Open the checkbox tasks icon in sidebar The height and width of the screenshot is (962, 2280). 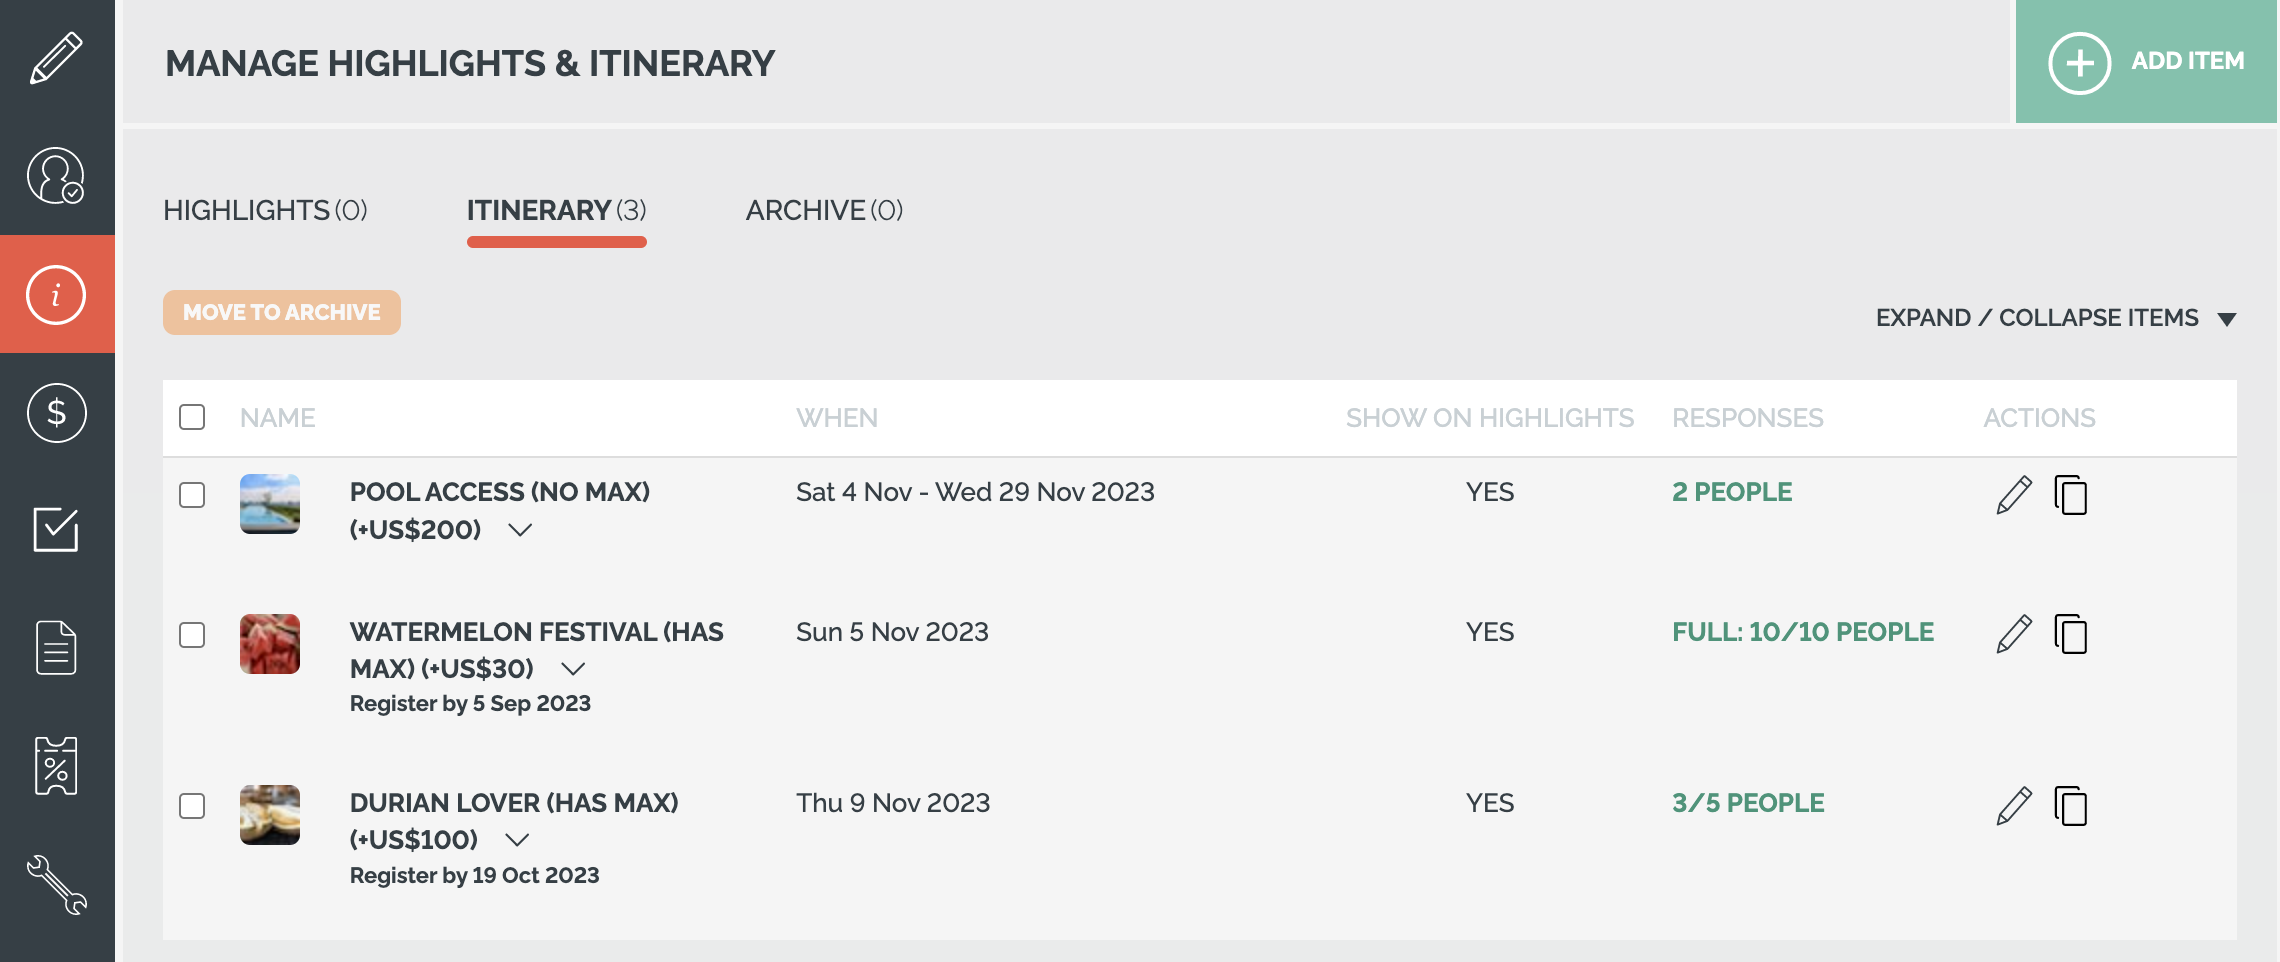56,530
